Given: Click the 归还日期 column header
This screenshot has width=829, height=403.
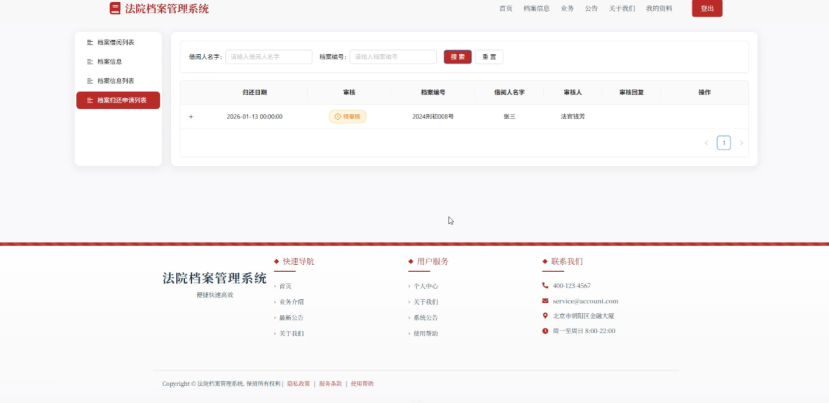Looking at the screenshot, I should pos(255,93).
